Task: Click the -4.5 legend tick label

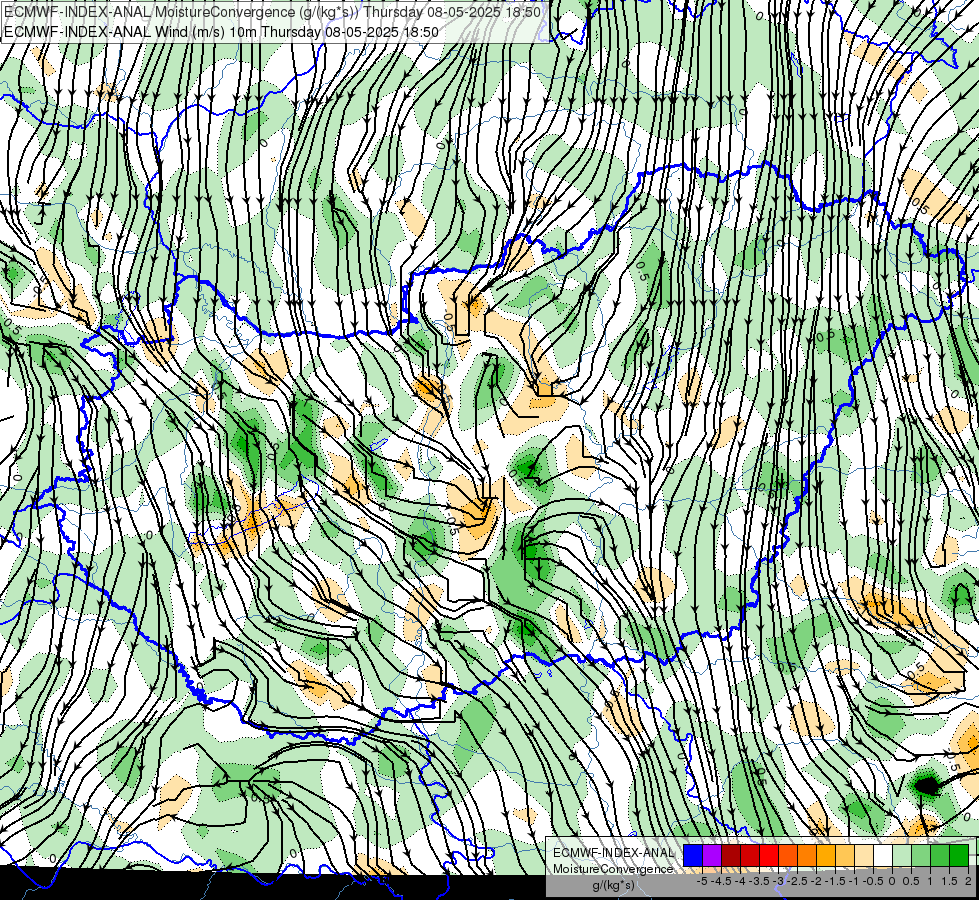Action: point(721,881)
